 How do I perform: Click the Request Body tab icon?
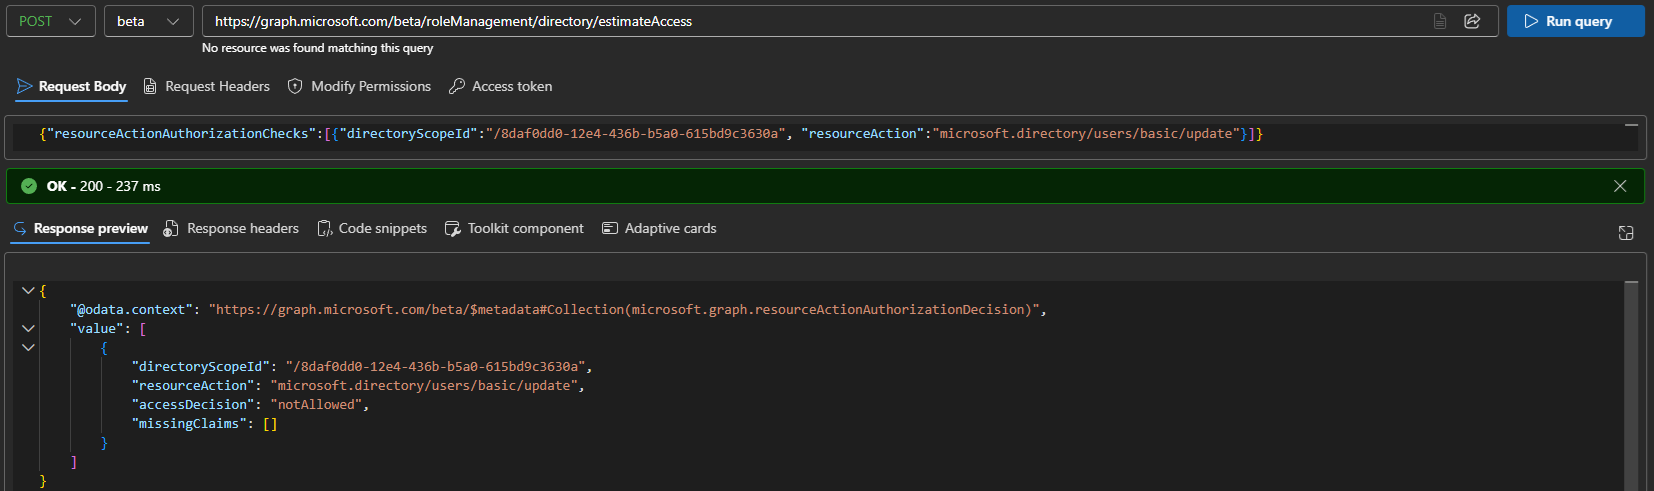point(25,87)
